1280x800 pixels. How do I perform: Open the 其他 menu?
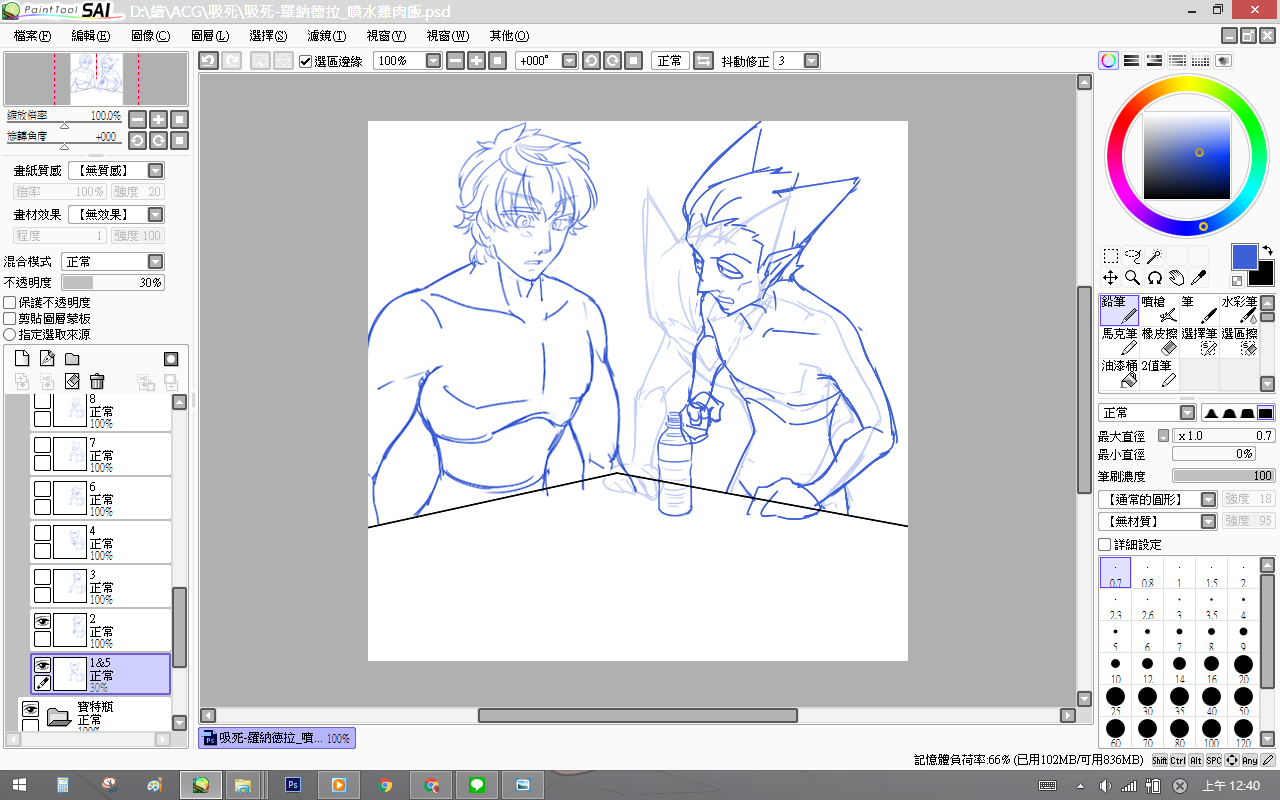click(508, 36)
